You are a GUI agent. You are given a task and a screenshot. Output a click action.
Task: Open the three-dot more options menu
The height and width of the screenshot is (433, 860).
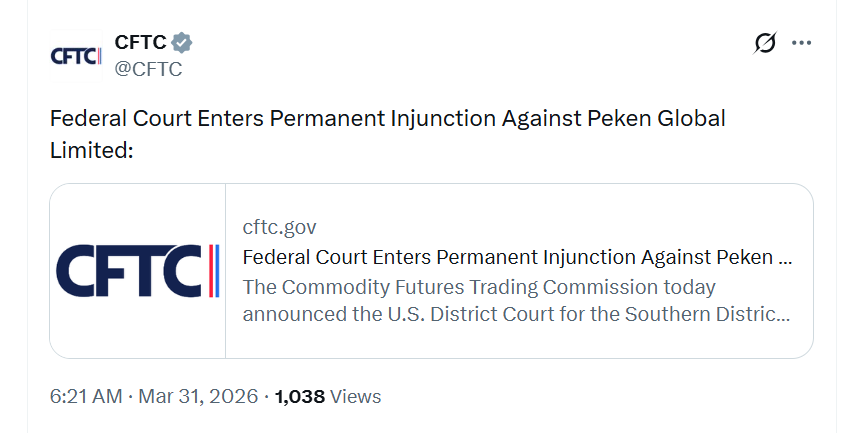coord(801,43)
